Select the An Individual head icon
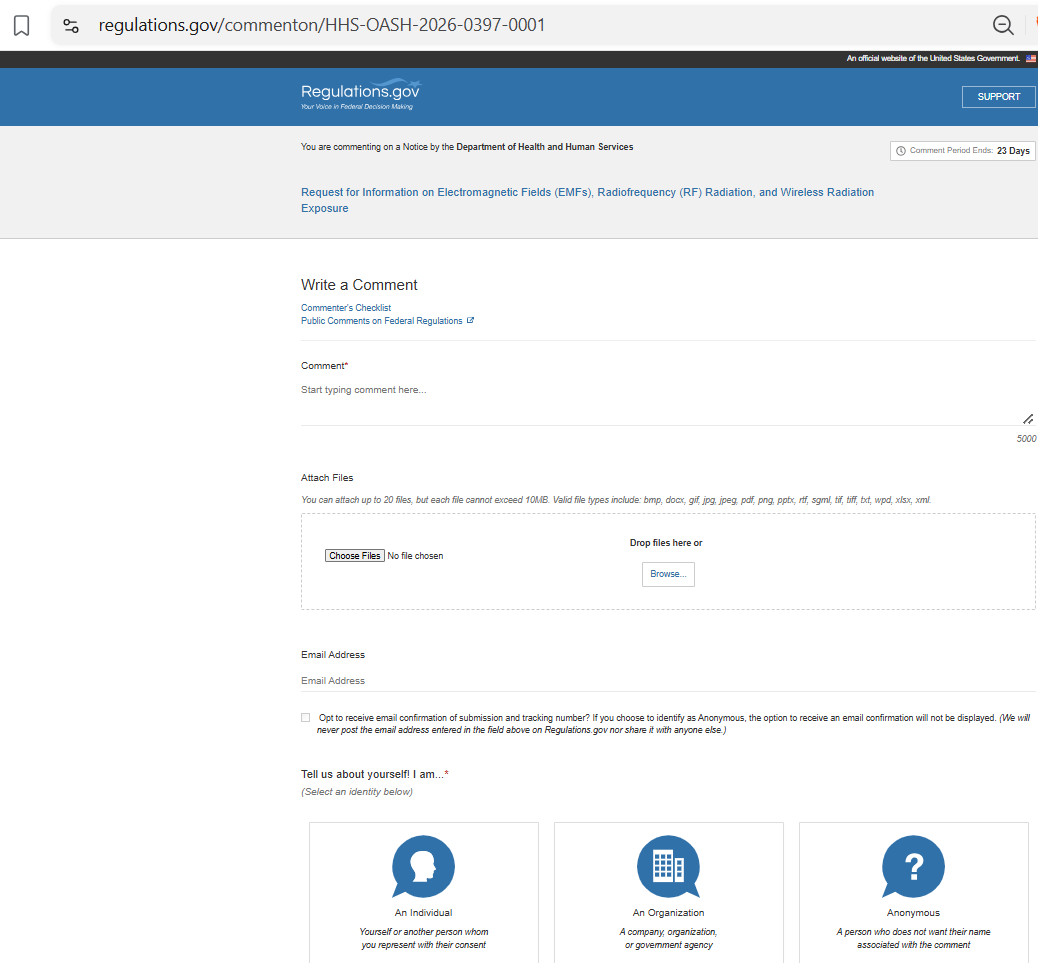Viewport: 1038px width, 963px height. tap(423, 866)
